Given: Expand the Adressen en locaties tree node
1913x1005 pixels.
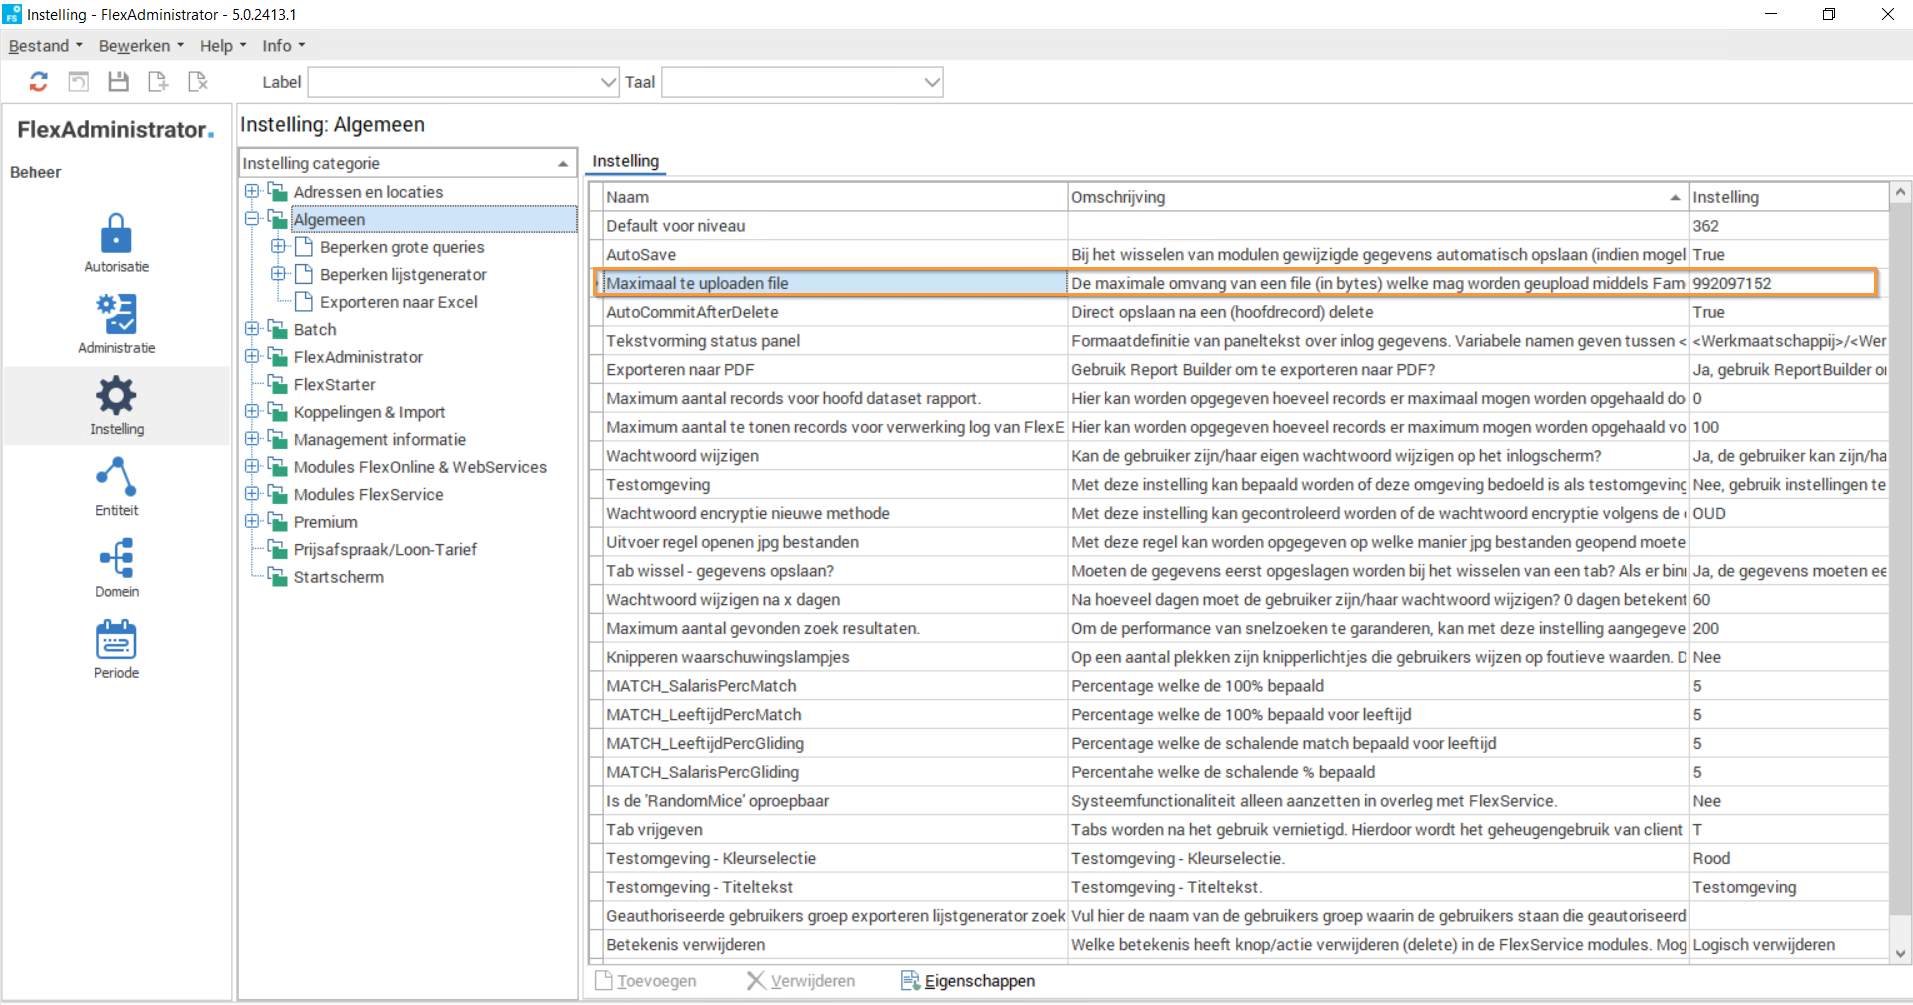Looking at the screenshot, I should [252, 191].
